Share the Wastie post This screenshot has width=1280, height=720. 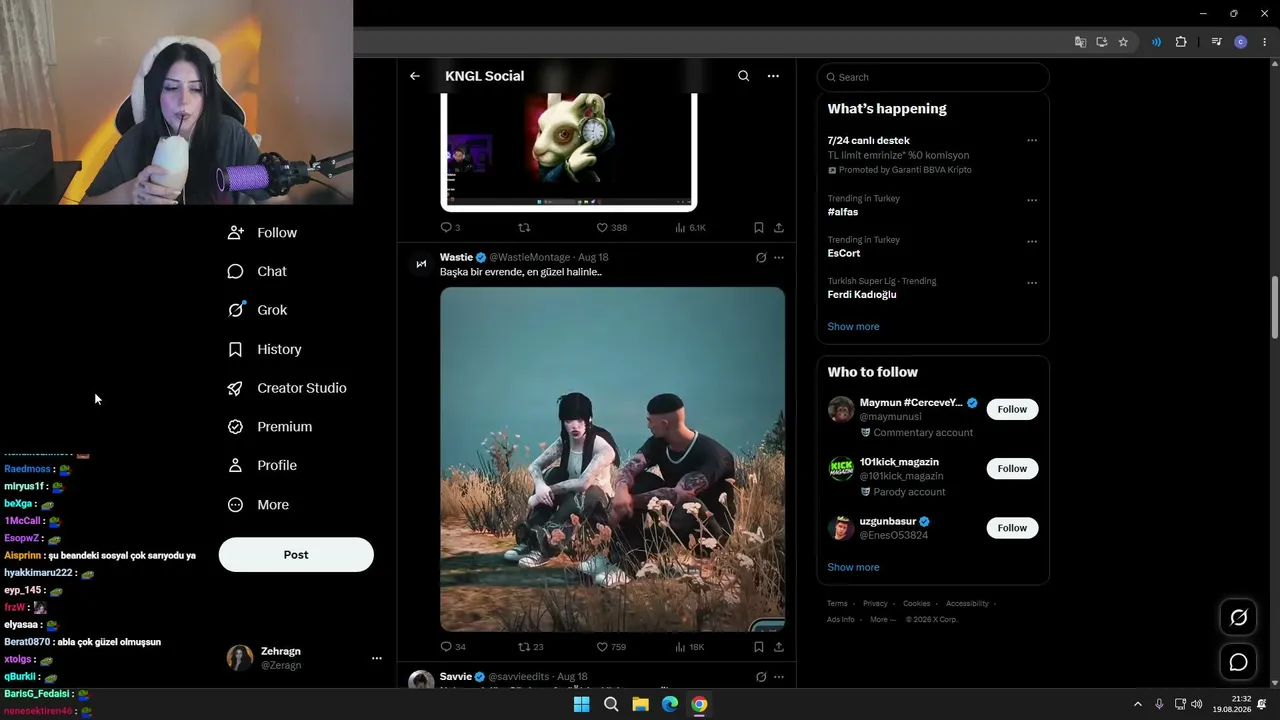pyautogui.click(x=779, y=647)
